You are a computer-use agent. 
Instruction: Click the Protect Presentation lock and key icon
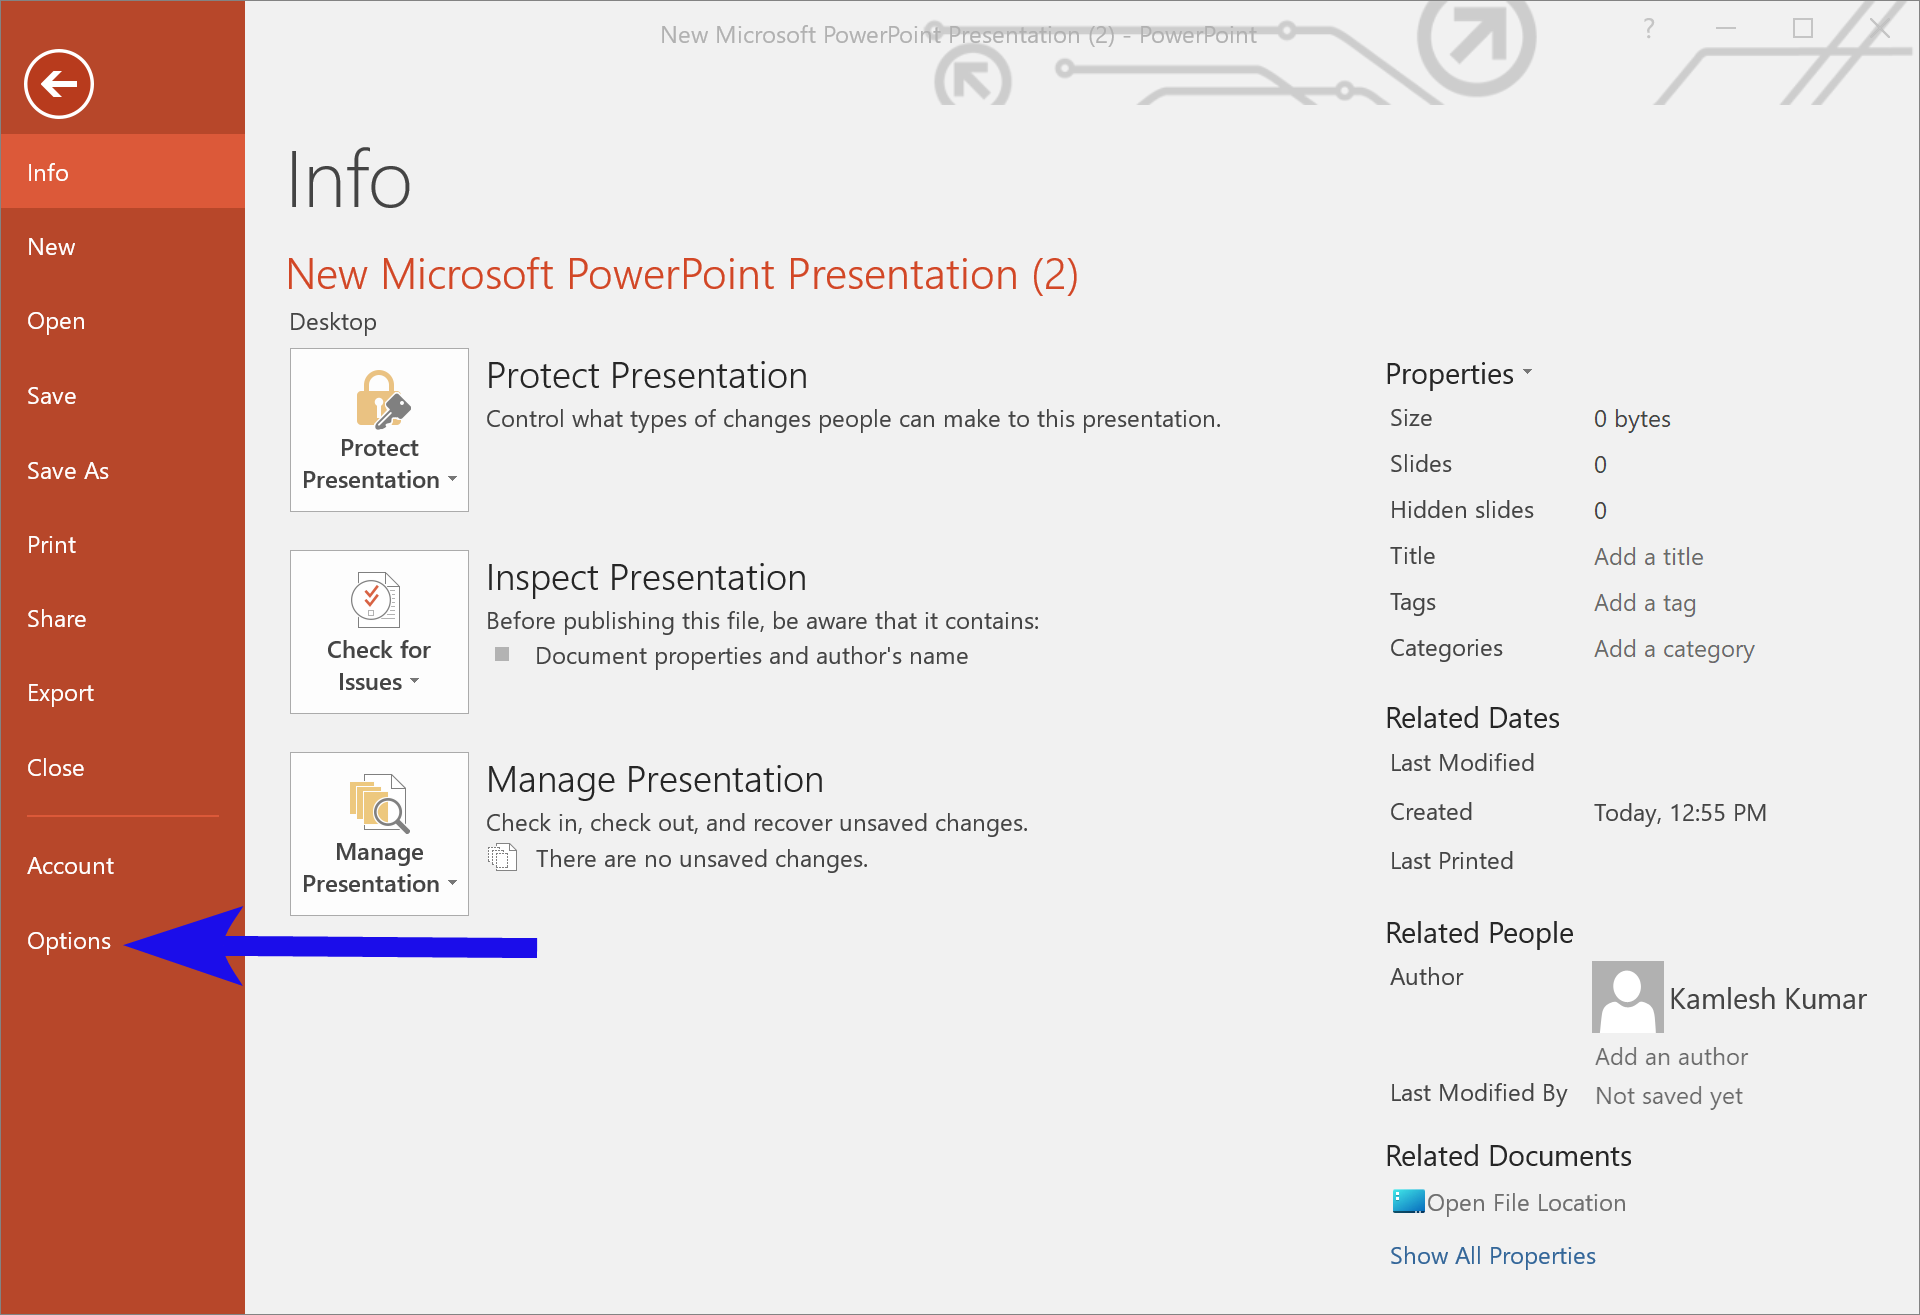pos(382,400)
